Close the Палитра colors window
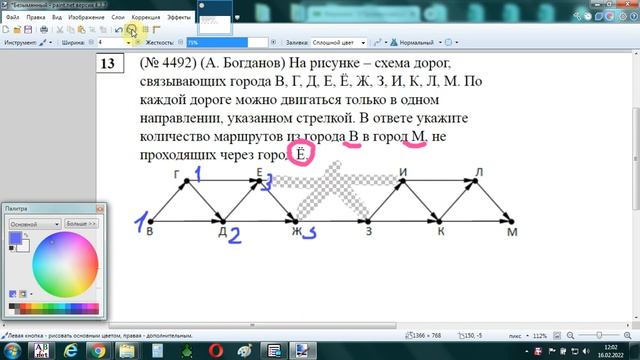The height and width of the screenshot is (360, 640). tap(100, 209)
